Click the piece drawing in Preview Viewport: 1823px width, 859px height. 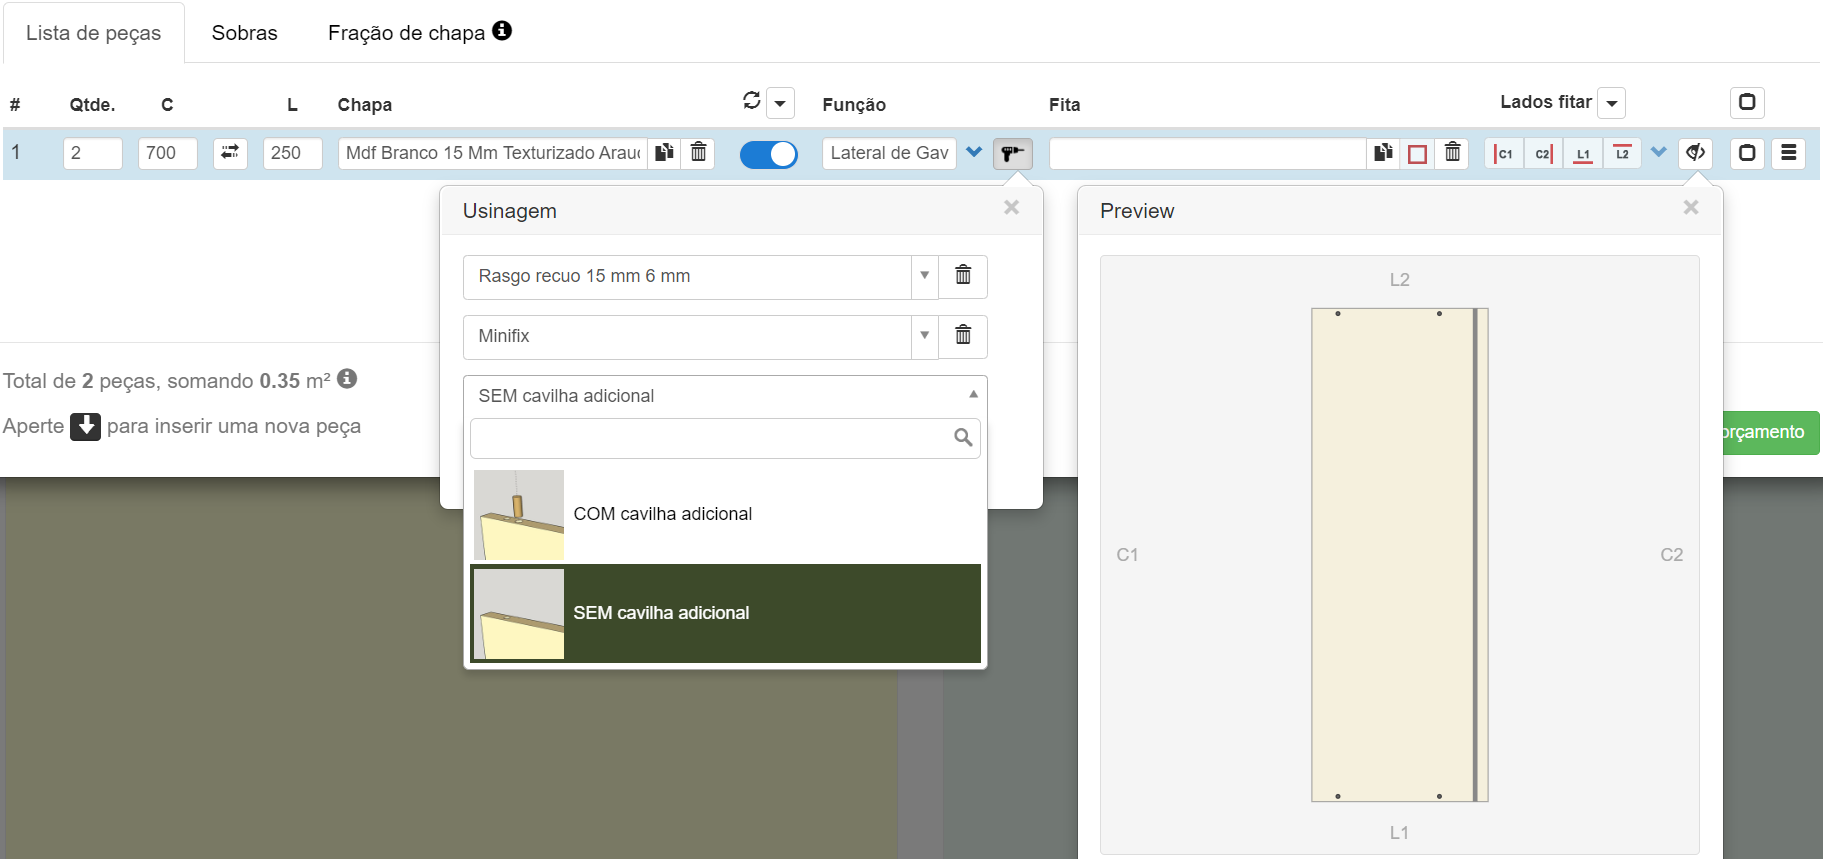1400,555
